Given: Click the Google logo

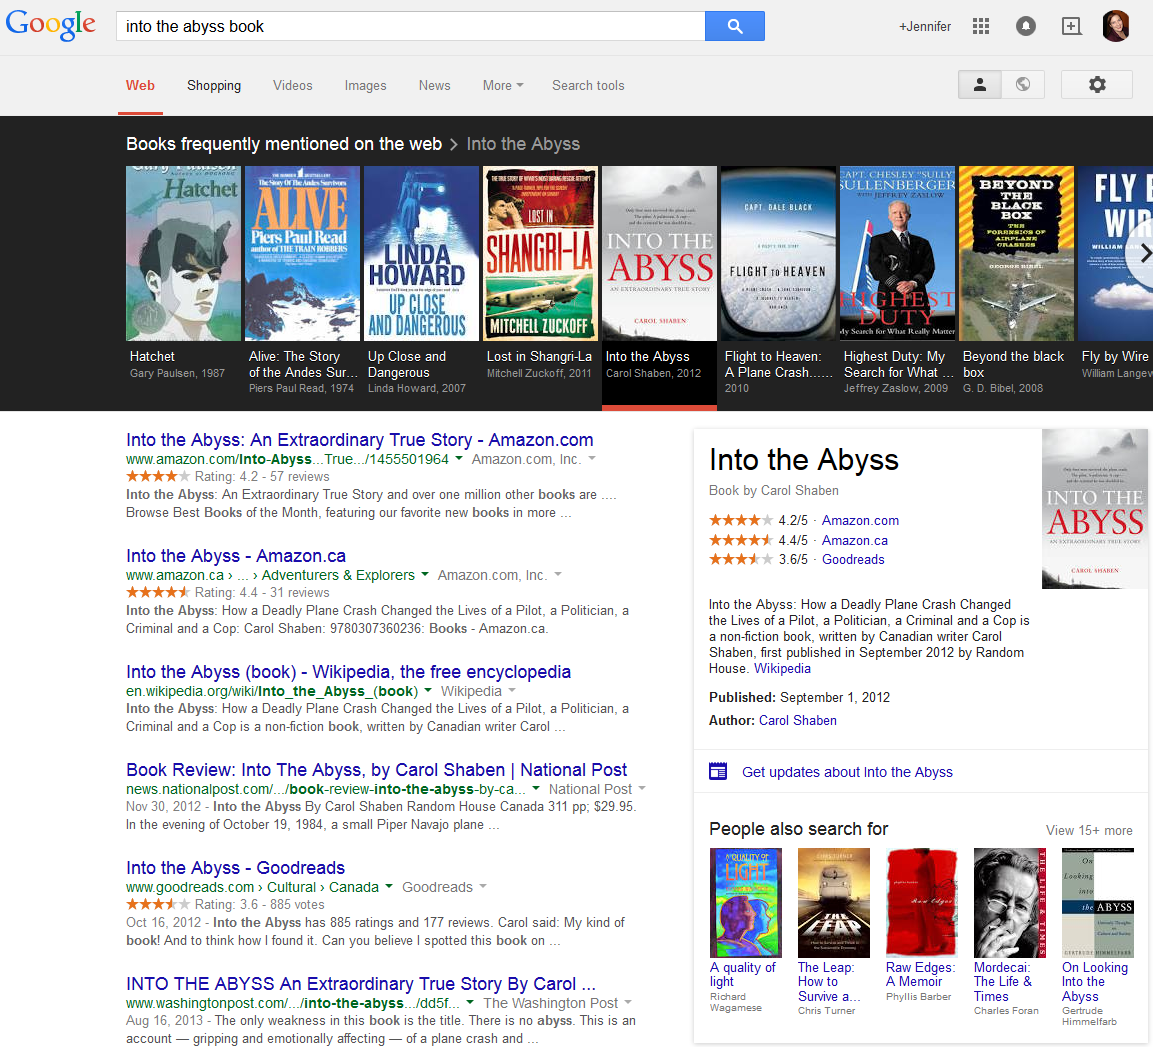Looking at the screenshot, I should point(51,25).
